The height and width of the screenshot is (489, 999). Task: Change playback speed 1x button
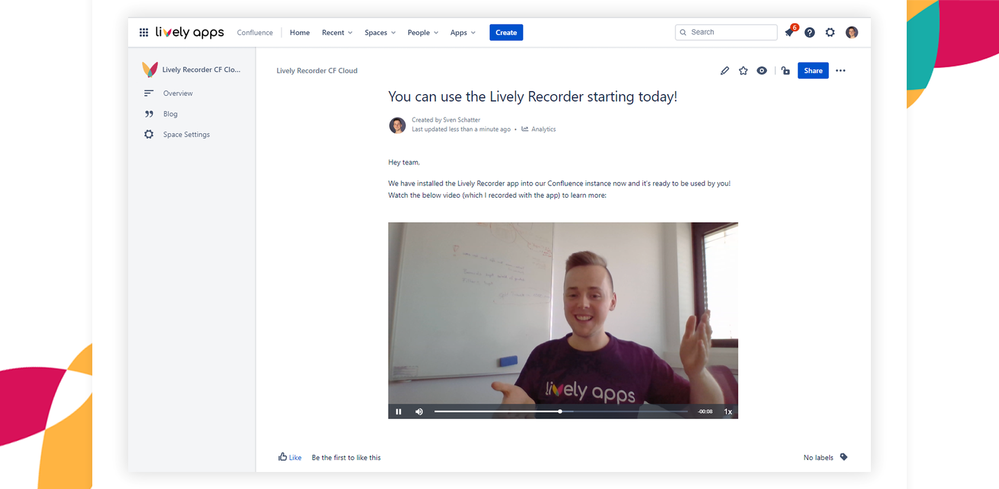click(x=728, y=412)
